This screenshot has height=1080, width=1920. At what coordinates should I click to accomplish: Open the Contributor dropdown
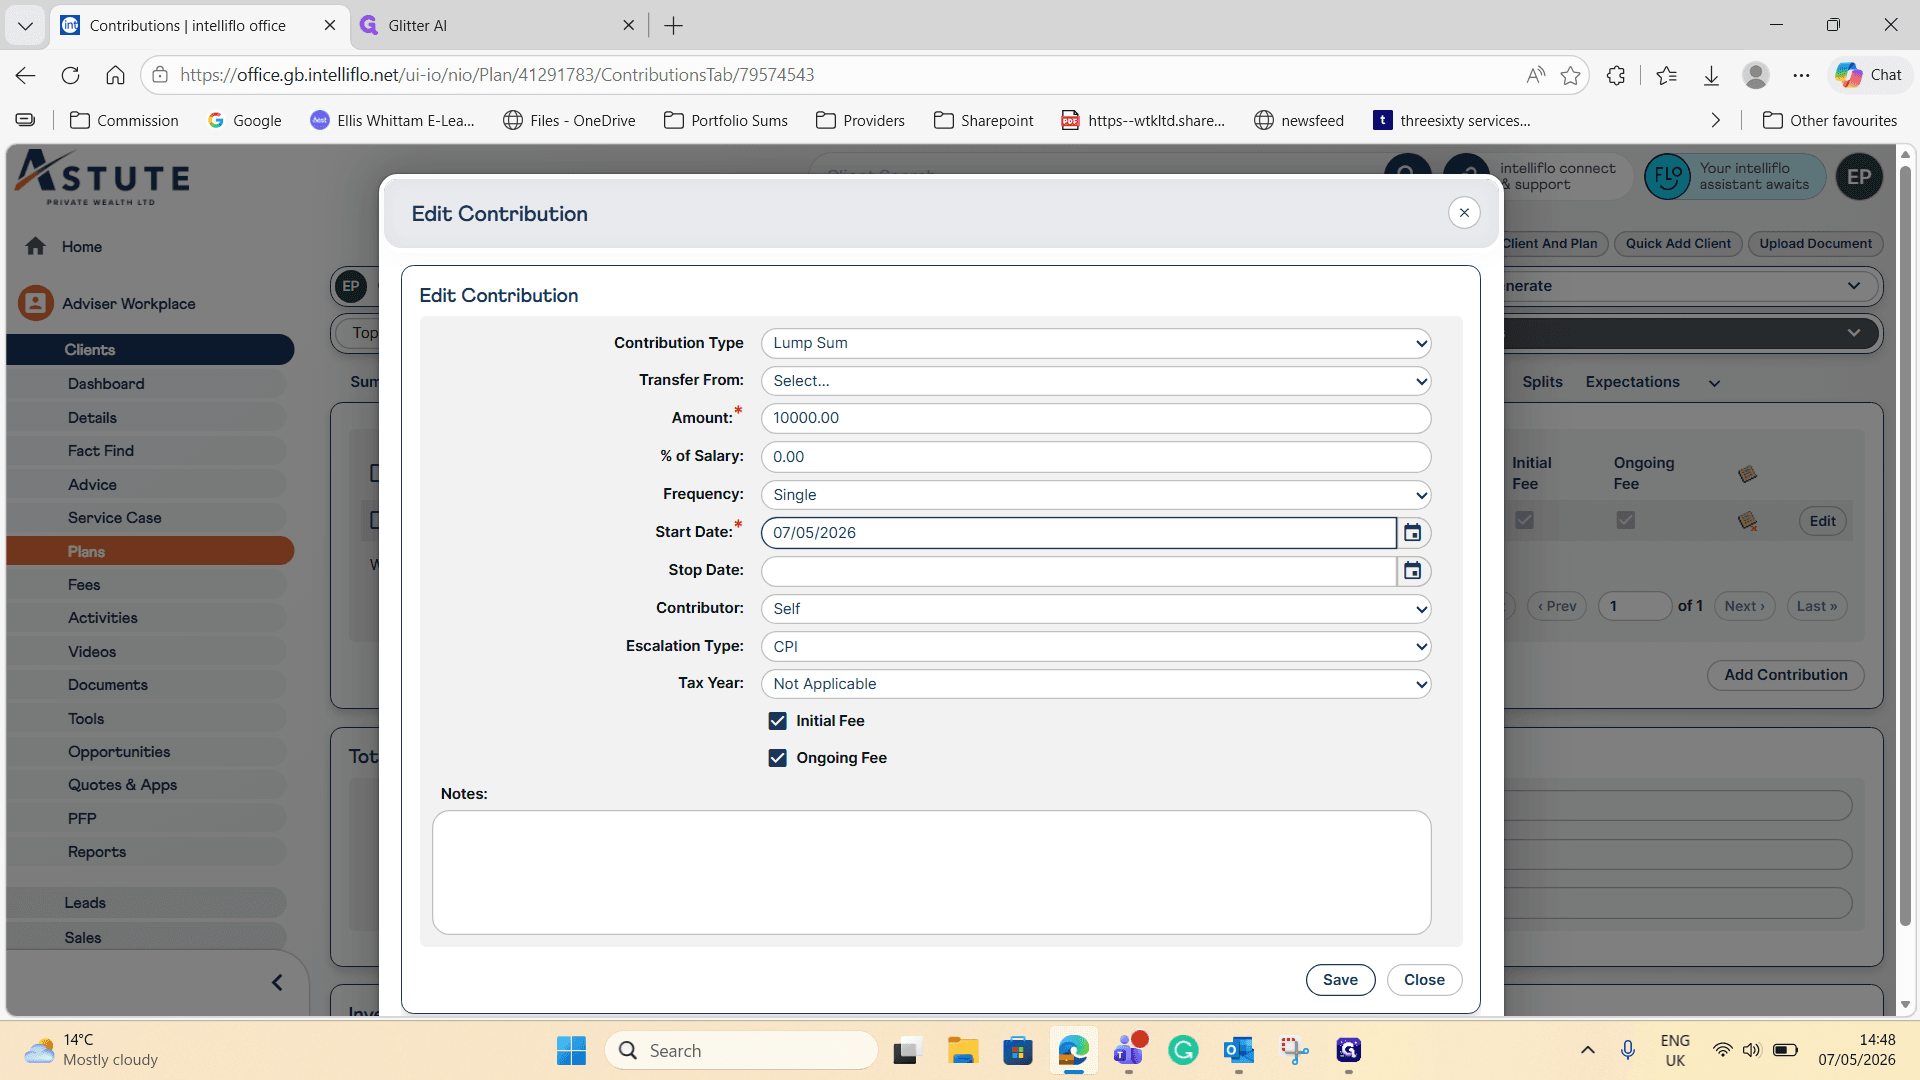[x=1096, y=609]
